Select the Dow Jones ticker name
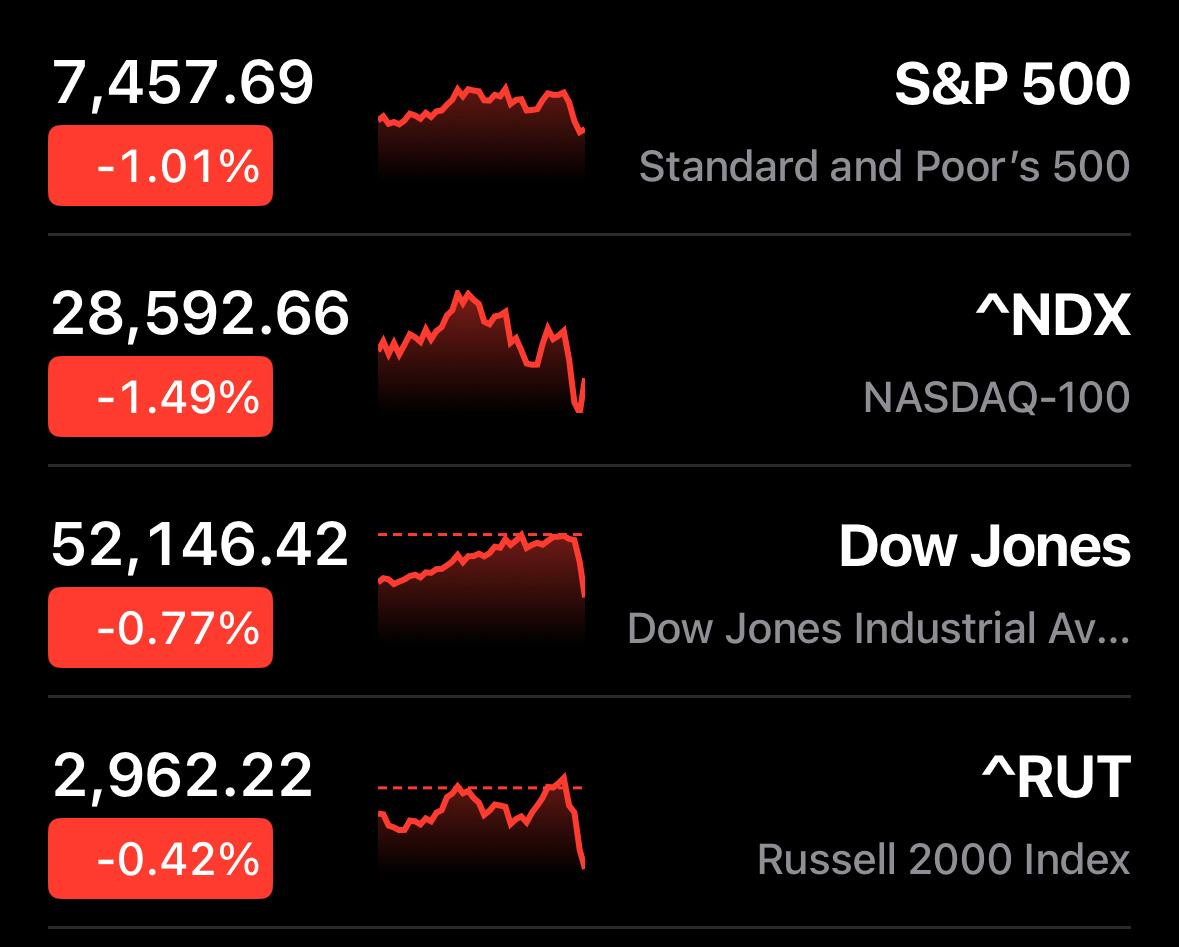 tap(985, 546)
